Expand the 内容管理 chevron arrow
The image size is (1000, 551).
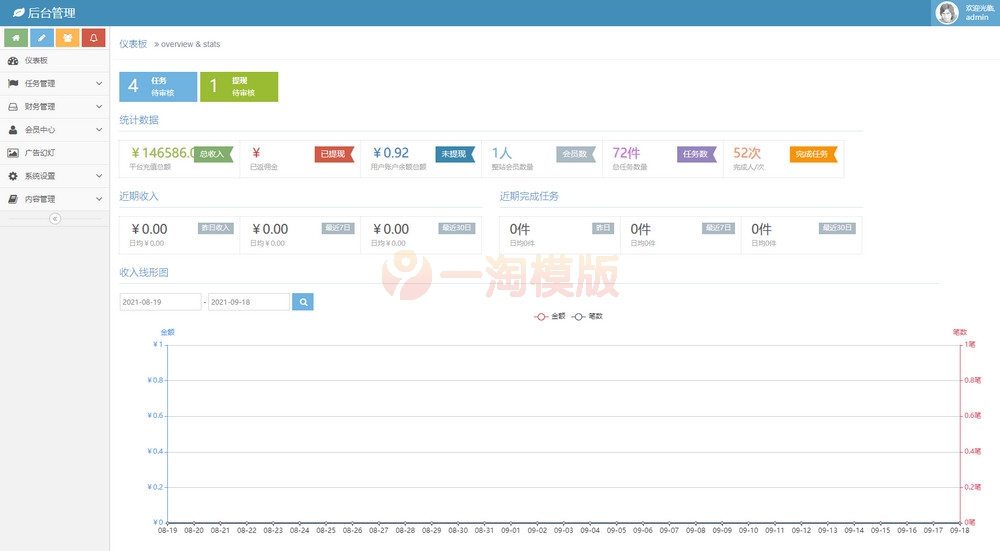[99, 199]
